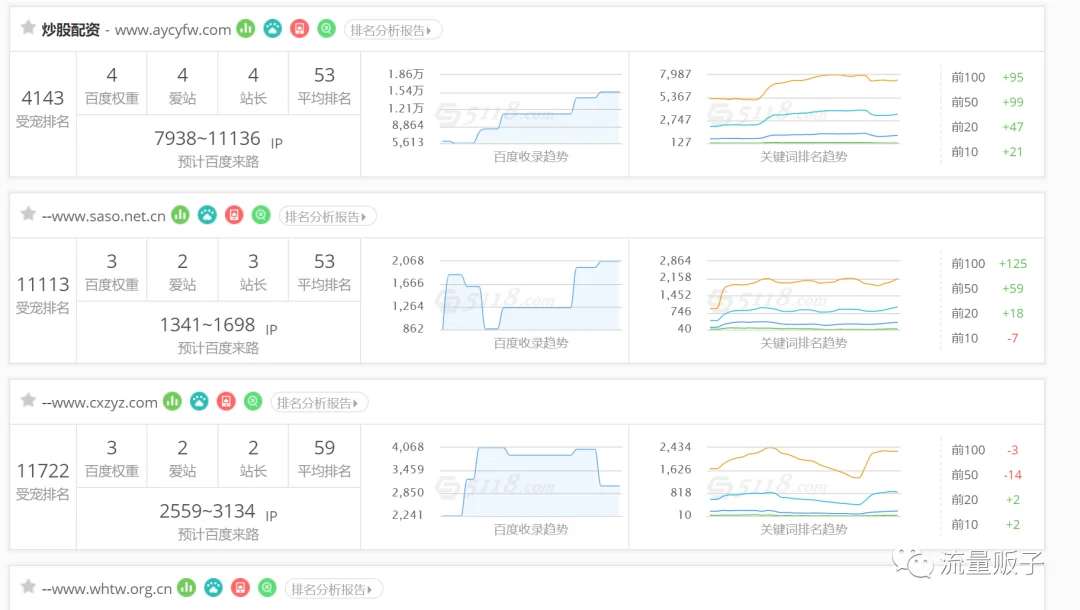Toggle favorite star for www.whtw.org.cn
1080x610 pixels.
point(28,587)
